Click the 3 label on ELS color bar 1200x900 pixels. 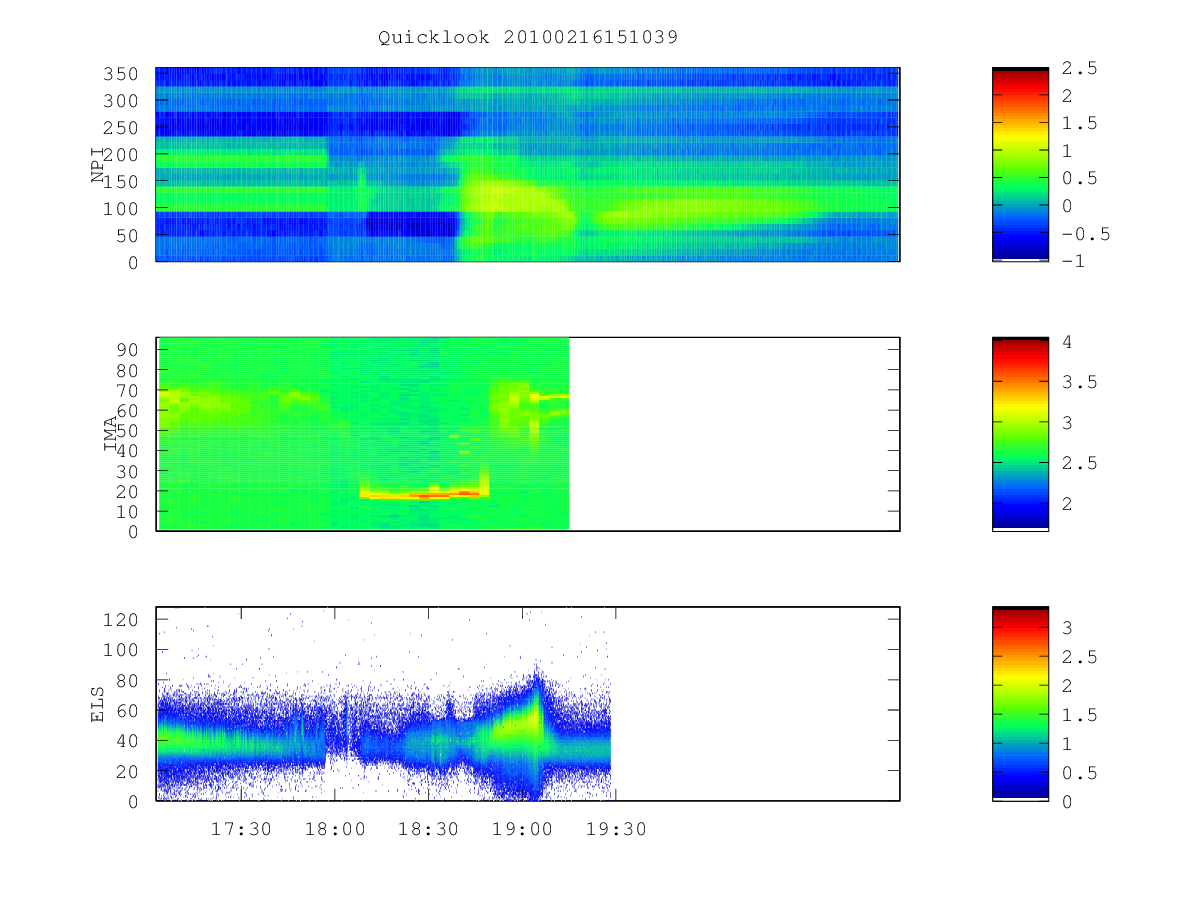coord(1067,627)
